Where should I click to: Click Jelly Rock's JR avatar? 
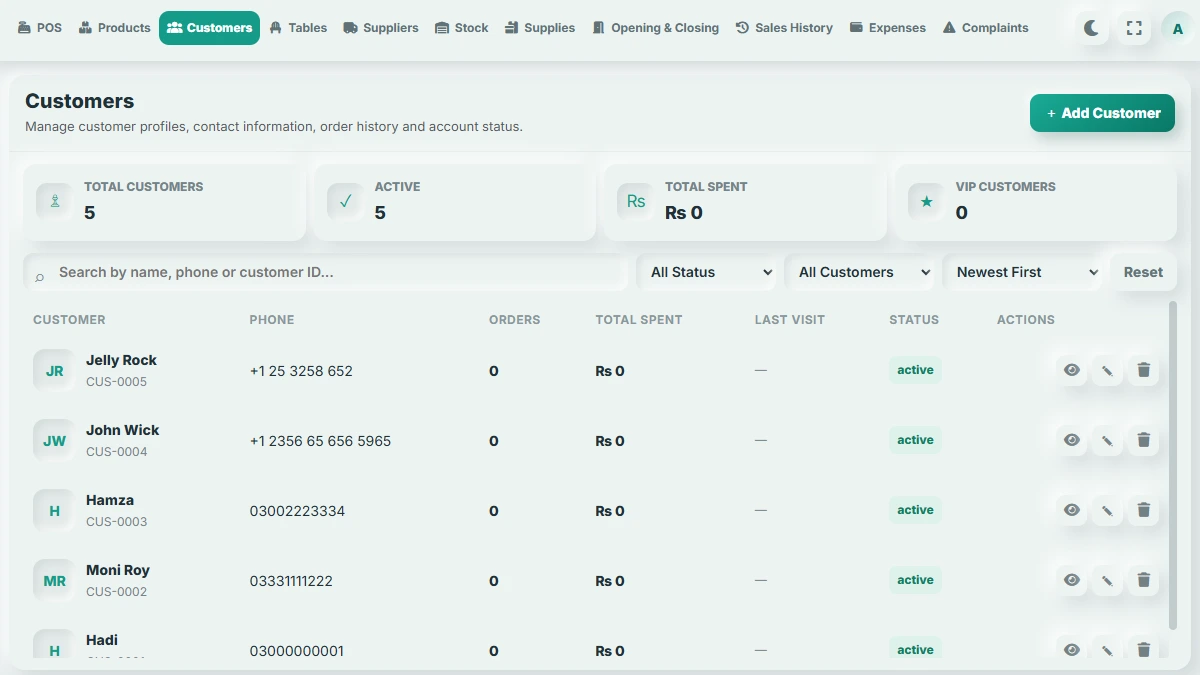[x=54, y=370]
